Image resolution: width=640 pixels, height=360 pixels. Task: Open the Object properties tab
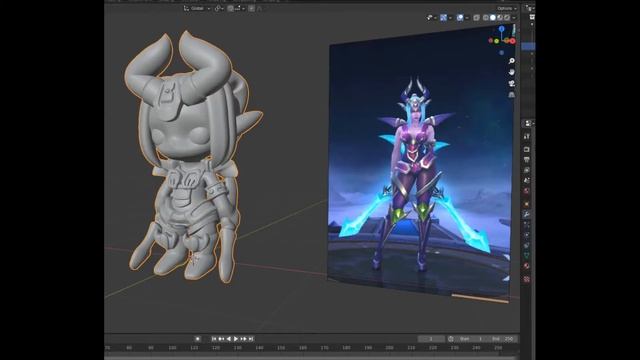pos(527,204)
